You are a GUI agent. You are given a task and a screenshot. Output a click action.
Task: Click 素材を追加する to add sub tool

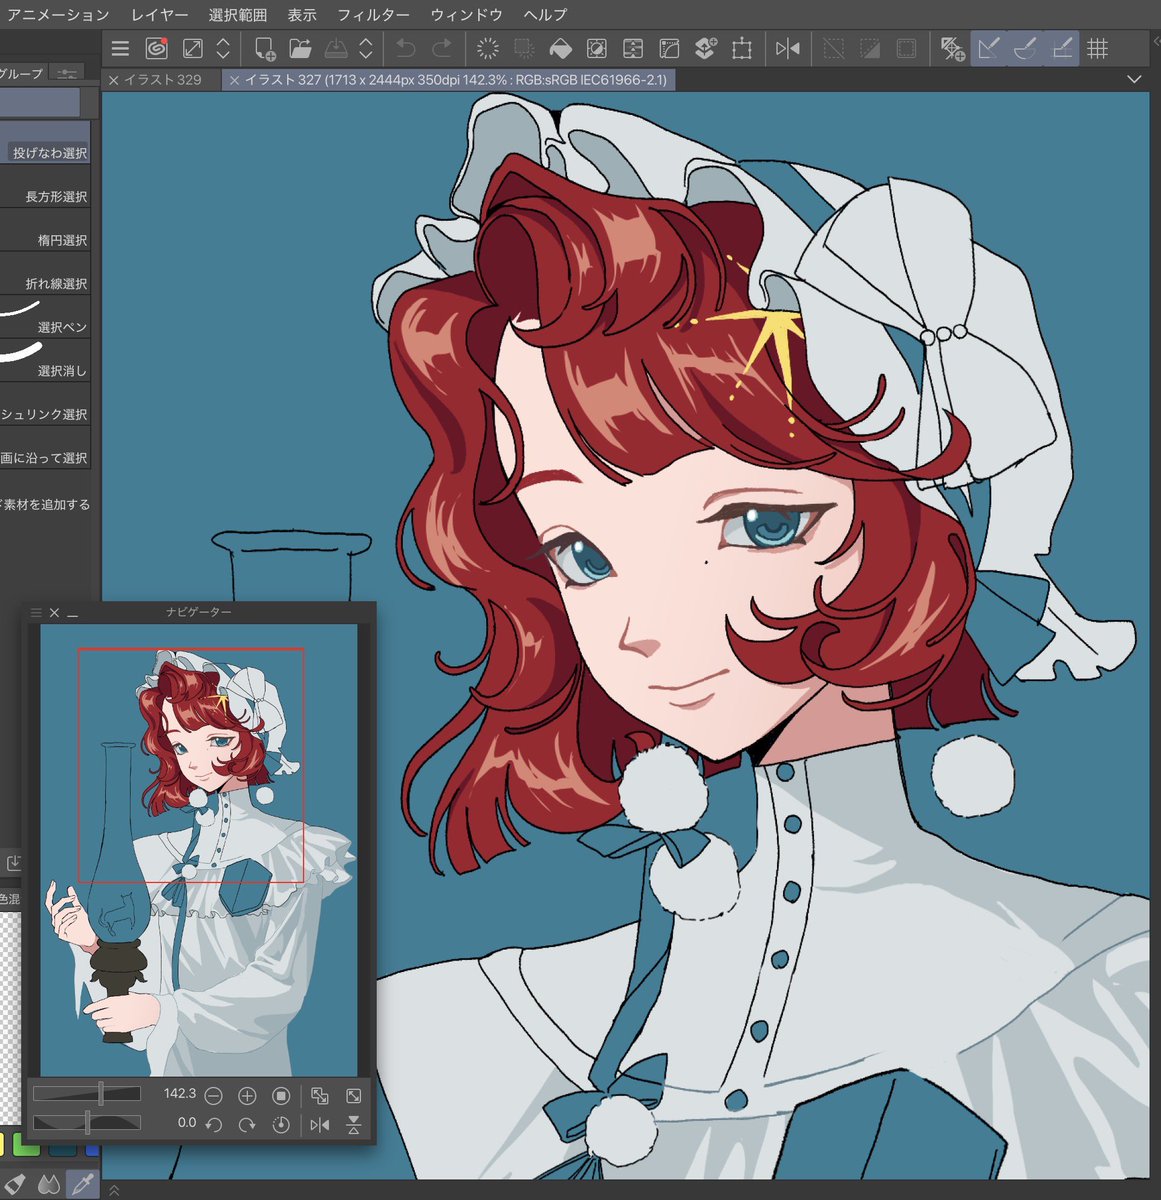tap(45, 504)
